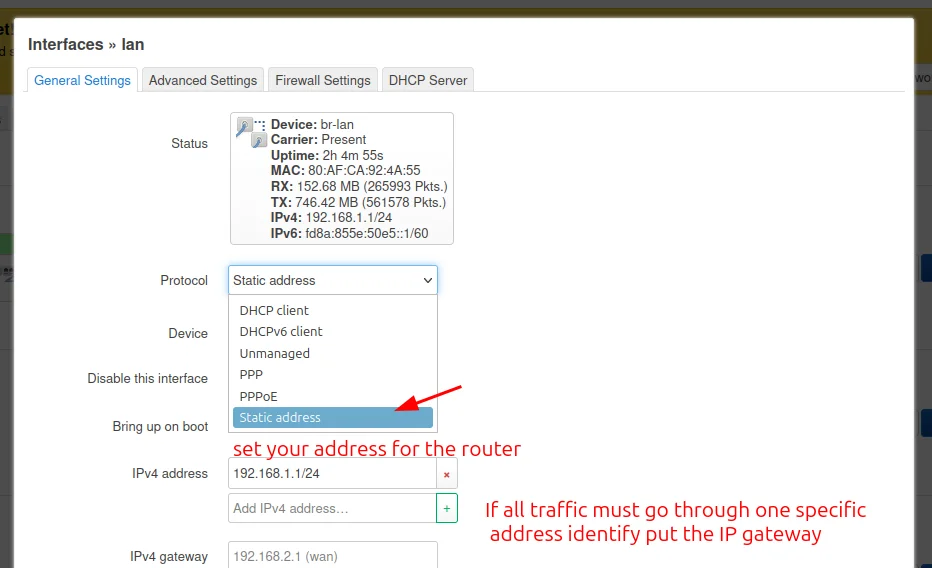The image size is (932, 568).
Task: Select PPP protocol option
Action: (333, 374)
